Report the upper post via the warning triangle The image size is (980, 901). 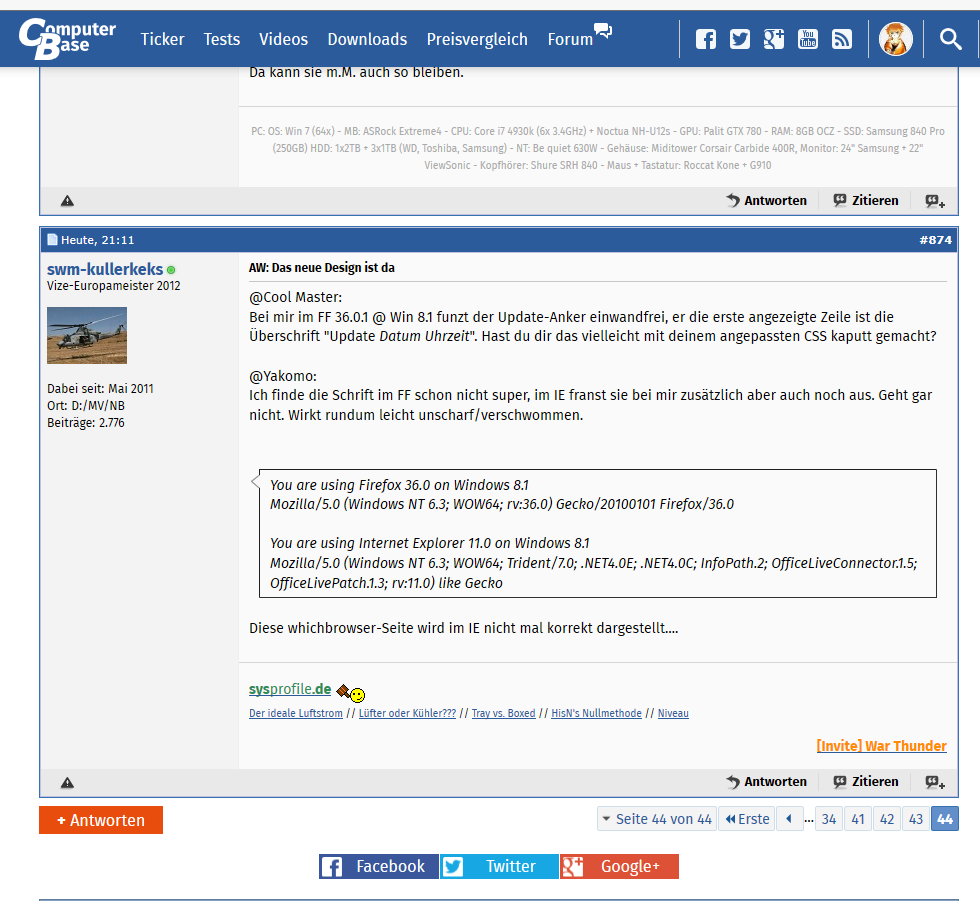(x=68, y=201)
